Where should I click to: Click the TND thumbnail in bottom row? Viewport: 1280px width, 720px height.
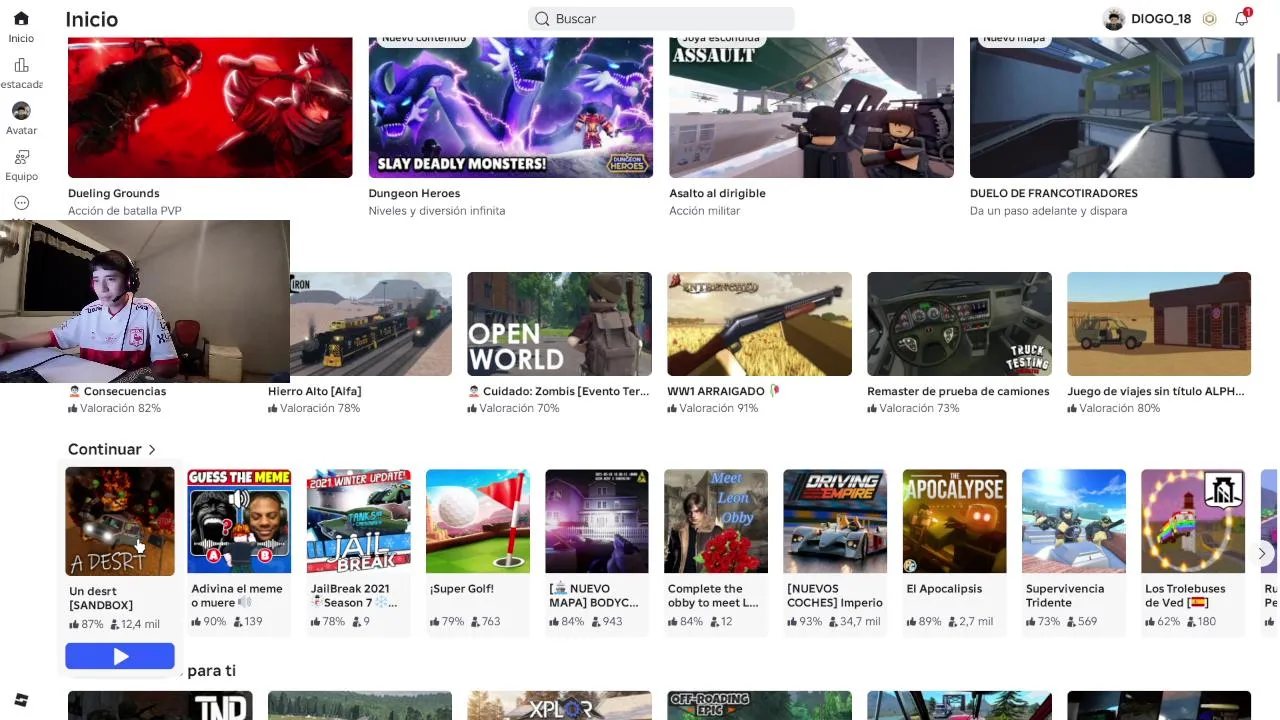(160, 705)
